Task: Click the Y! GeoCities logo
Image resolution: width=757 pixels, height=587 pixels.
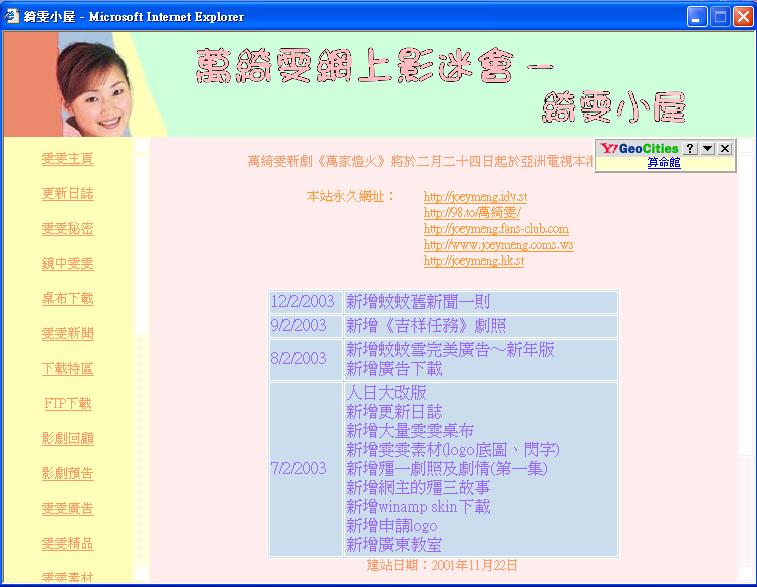Action: 640,149
